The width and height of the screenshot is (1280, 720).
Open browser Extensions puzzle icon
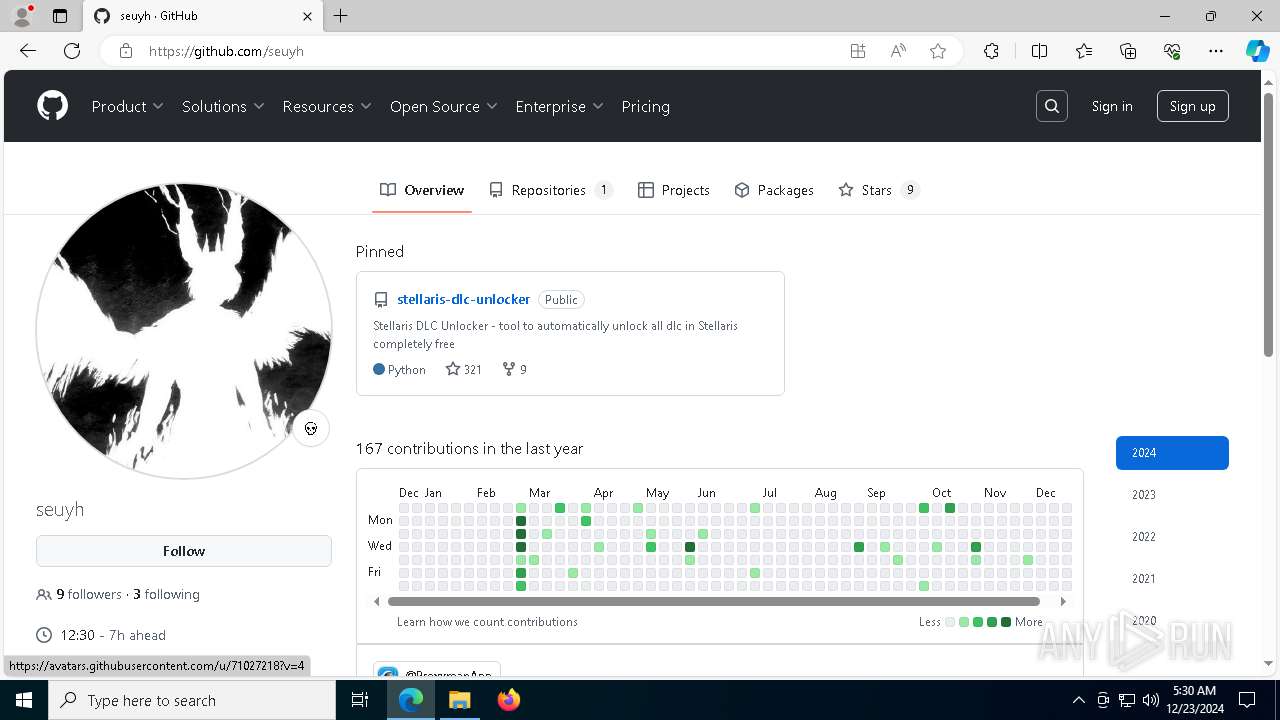click(x=991, y=51)
